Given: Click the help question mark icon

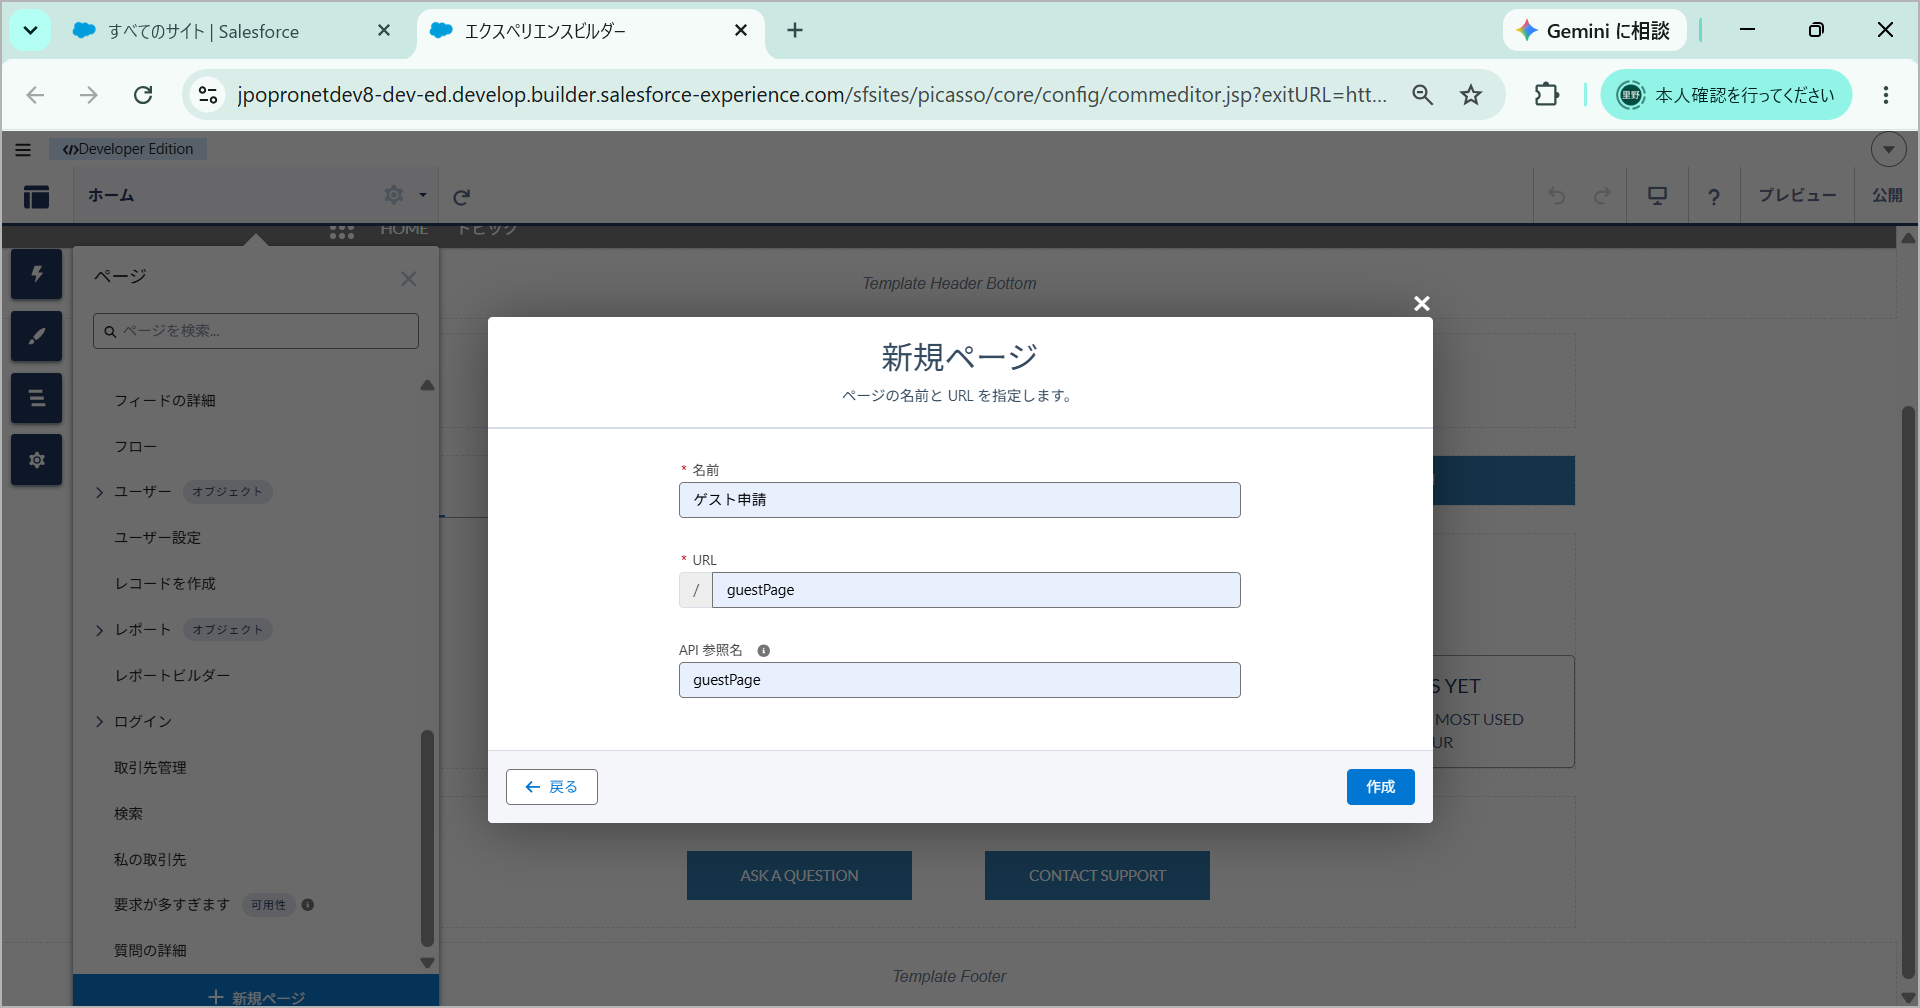Looking at the screenshot, I should [x=1714, y=196].
